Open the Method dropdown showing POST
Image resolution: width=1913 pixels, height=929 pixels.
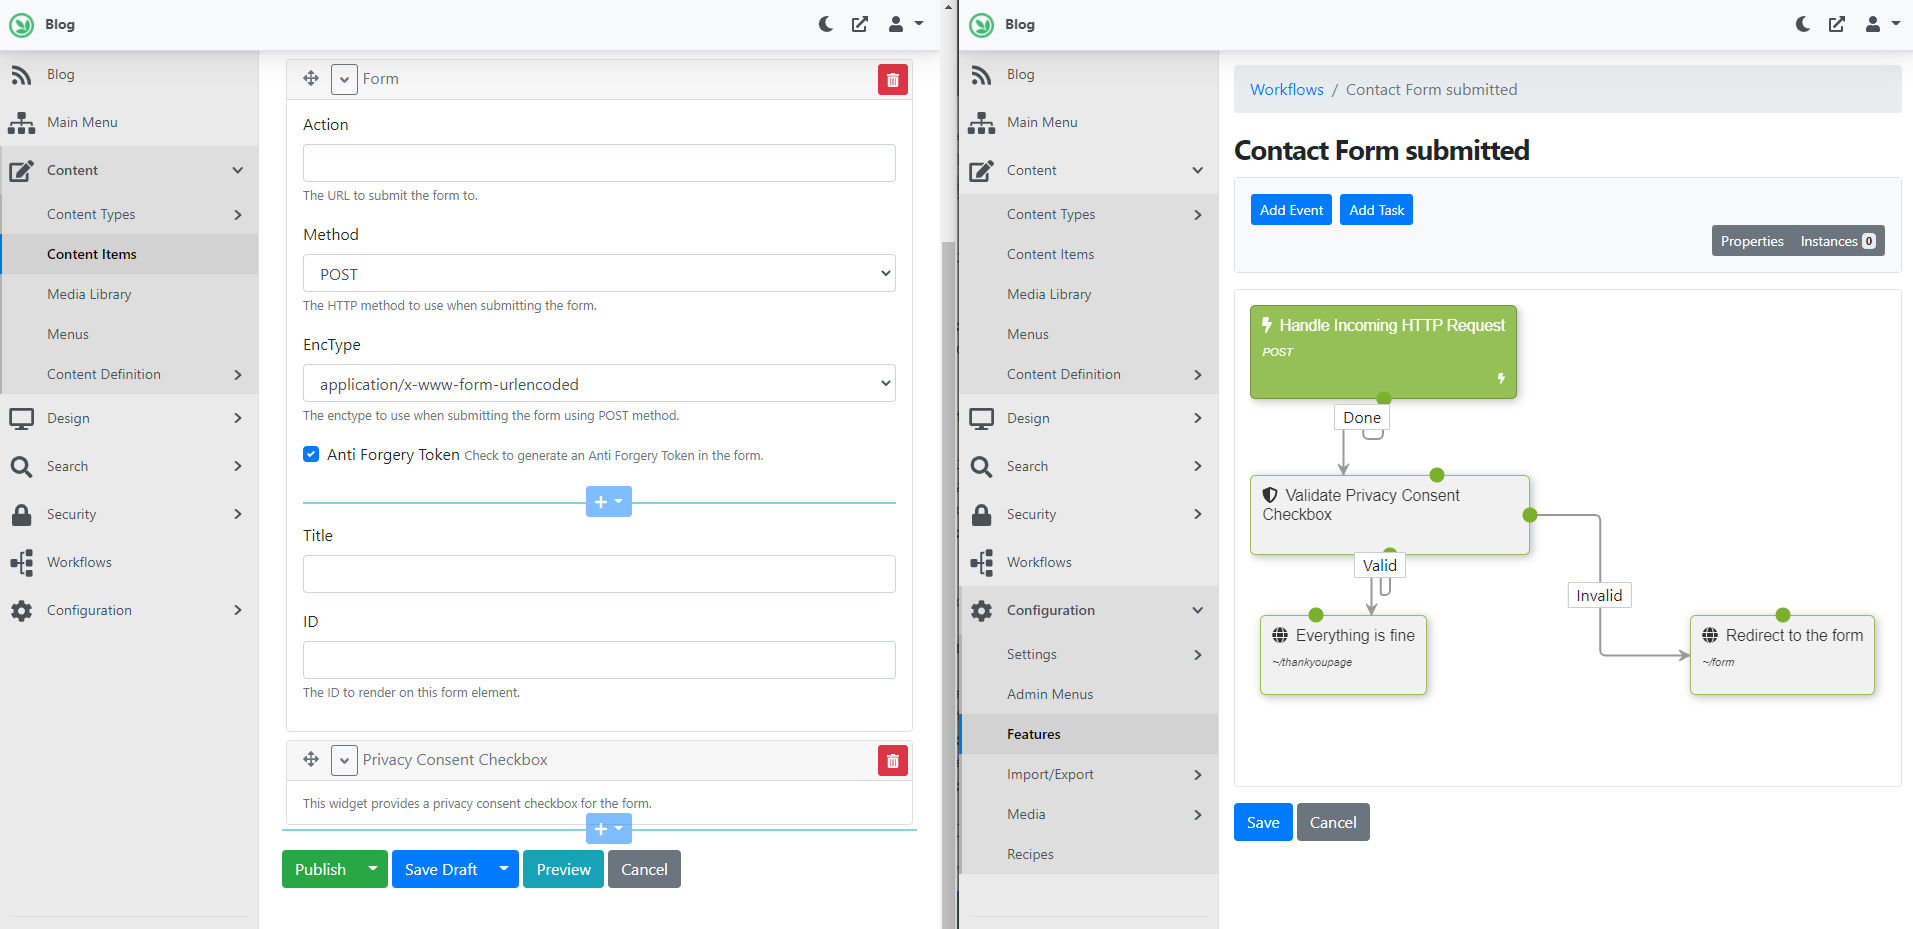pyautogui.click(x=599, y=273)
